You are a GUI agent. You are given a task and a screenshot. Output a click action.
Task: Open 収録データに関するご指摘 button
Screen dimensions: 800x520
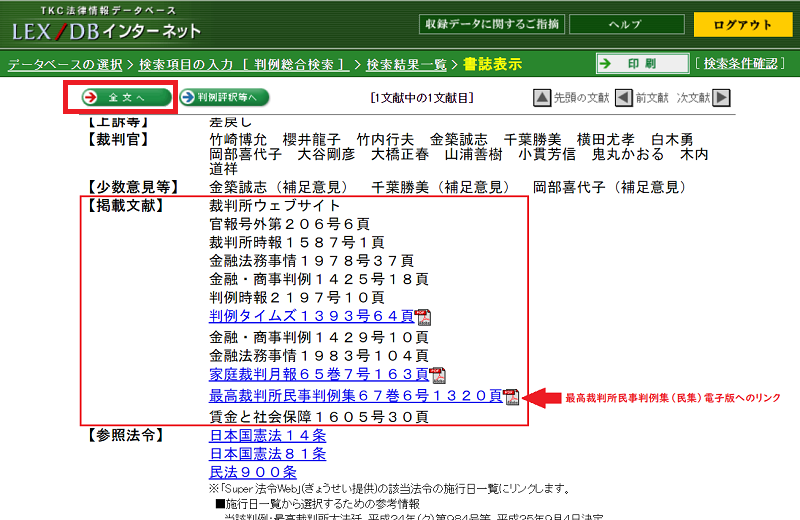(x=492, y=24)
